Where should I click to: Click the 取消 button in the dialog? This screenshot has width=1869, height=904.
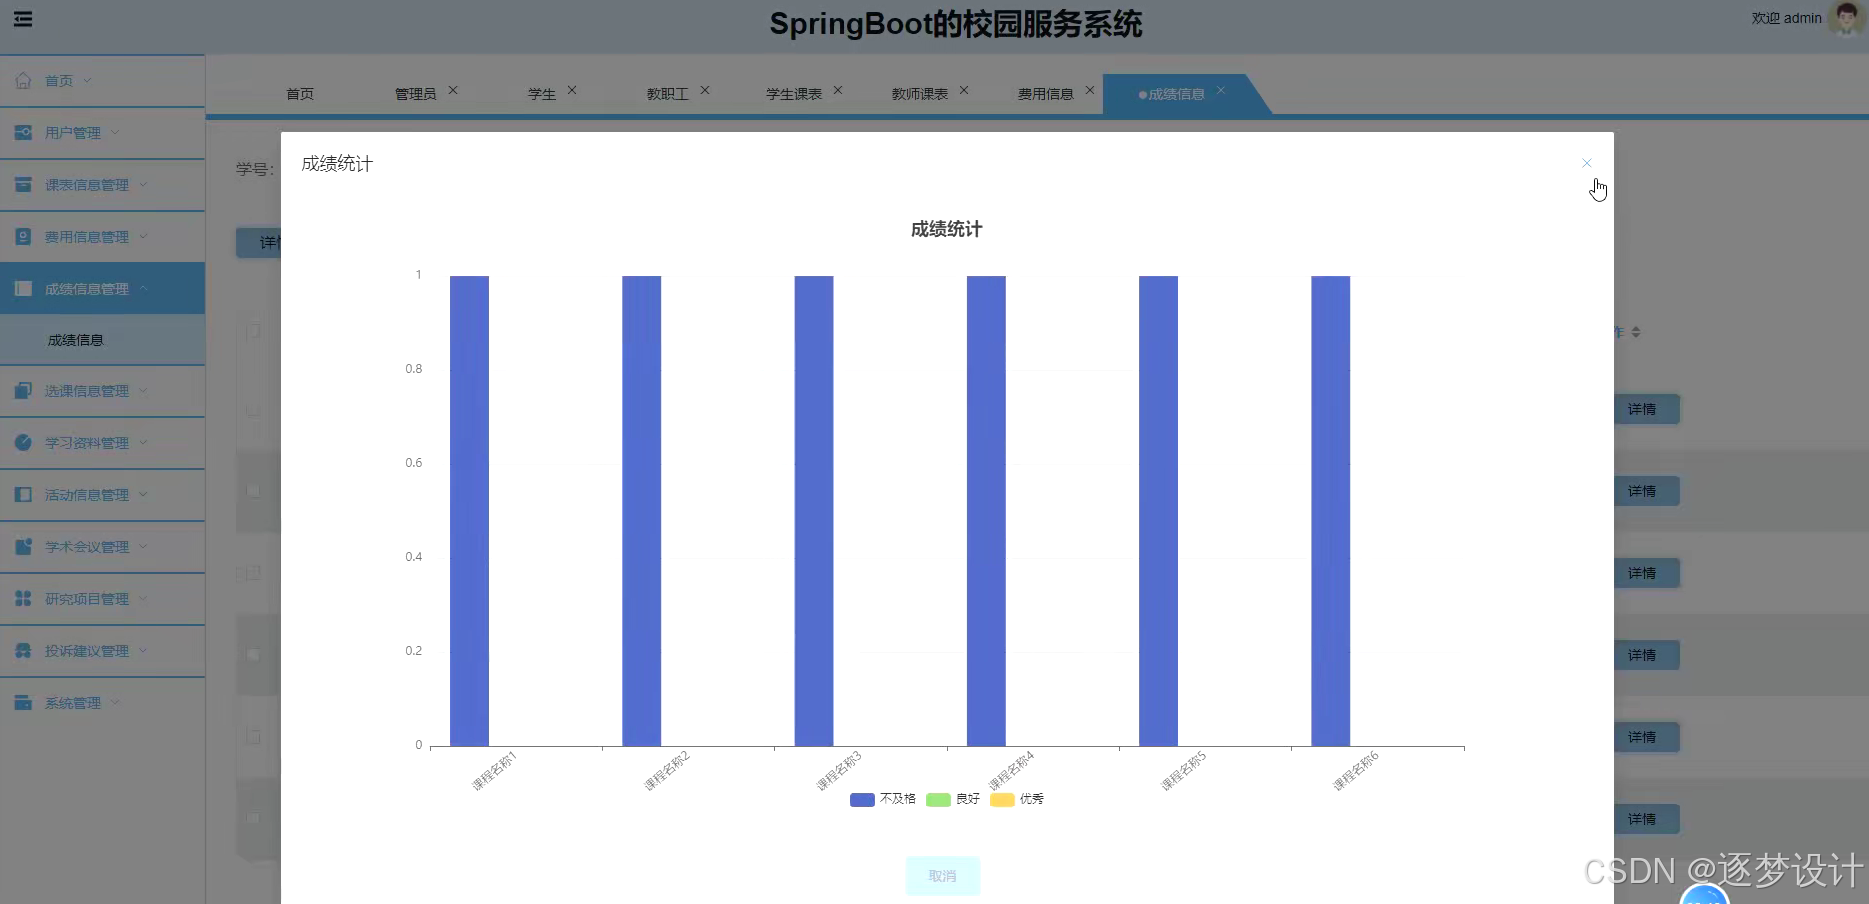point(941,875)
